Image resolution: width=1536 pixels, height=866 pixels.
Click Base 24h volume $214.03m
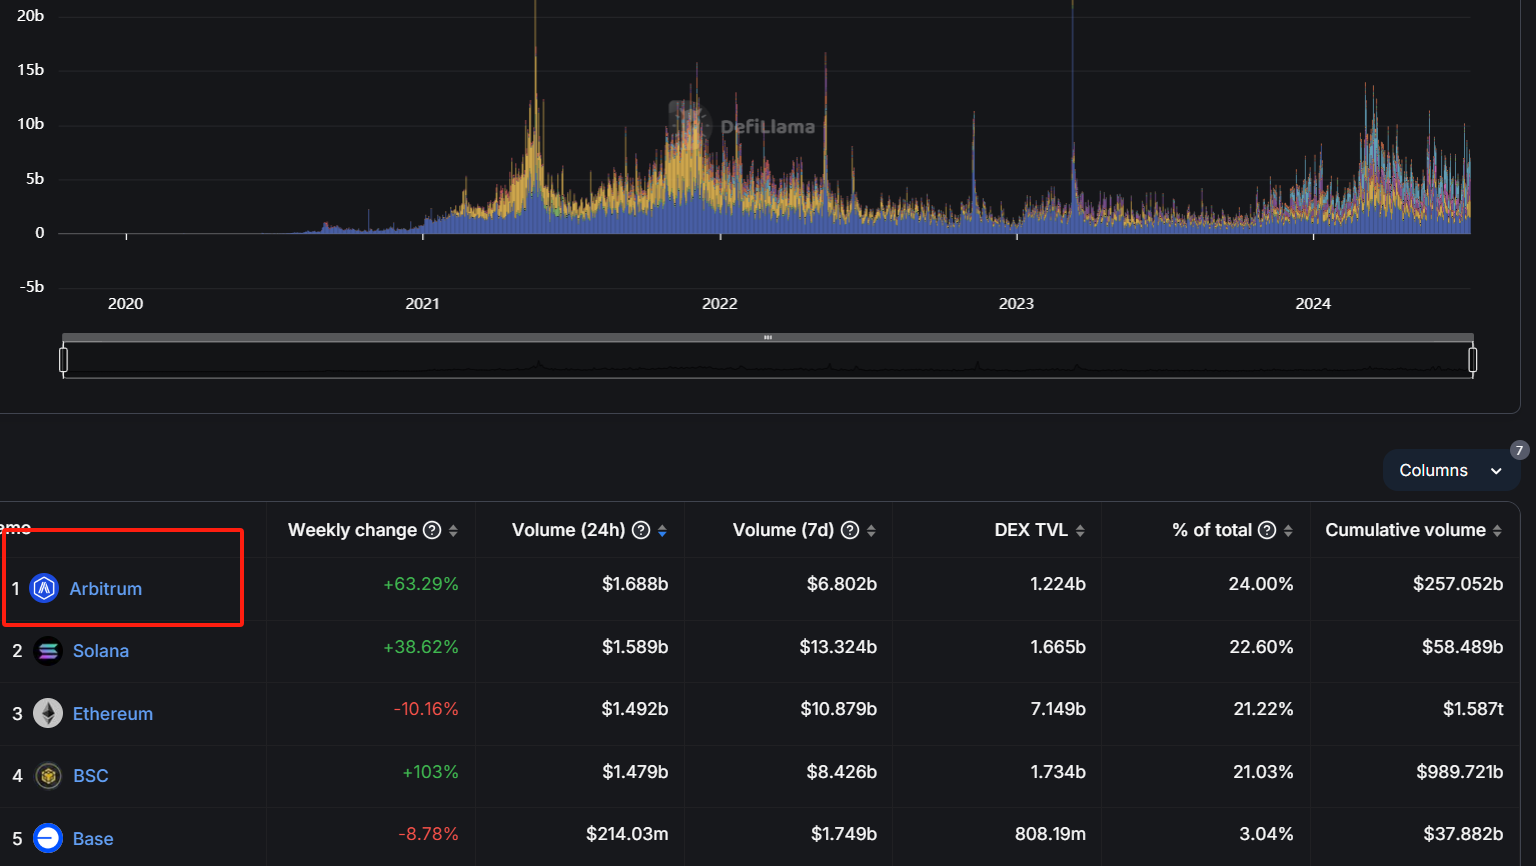pos(627,834)
